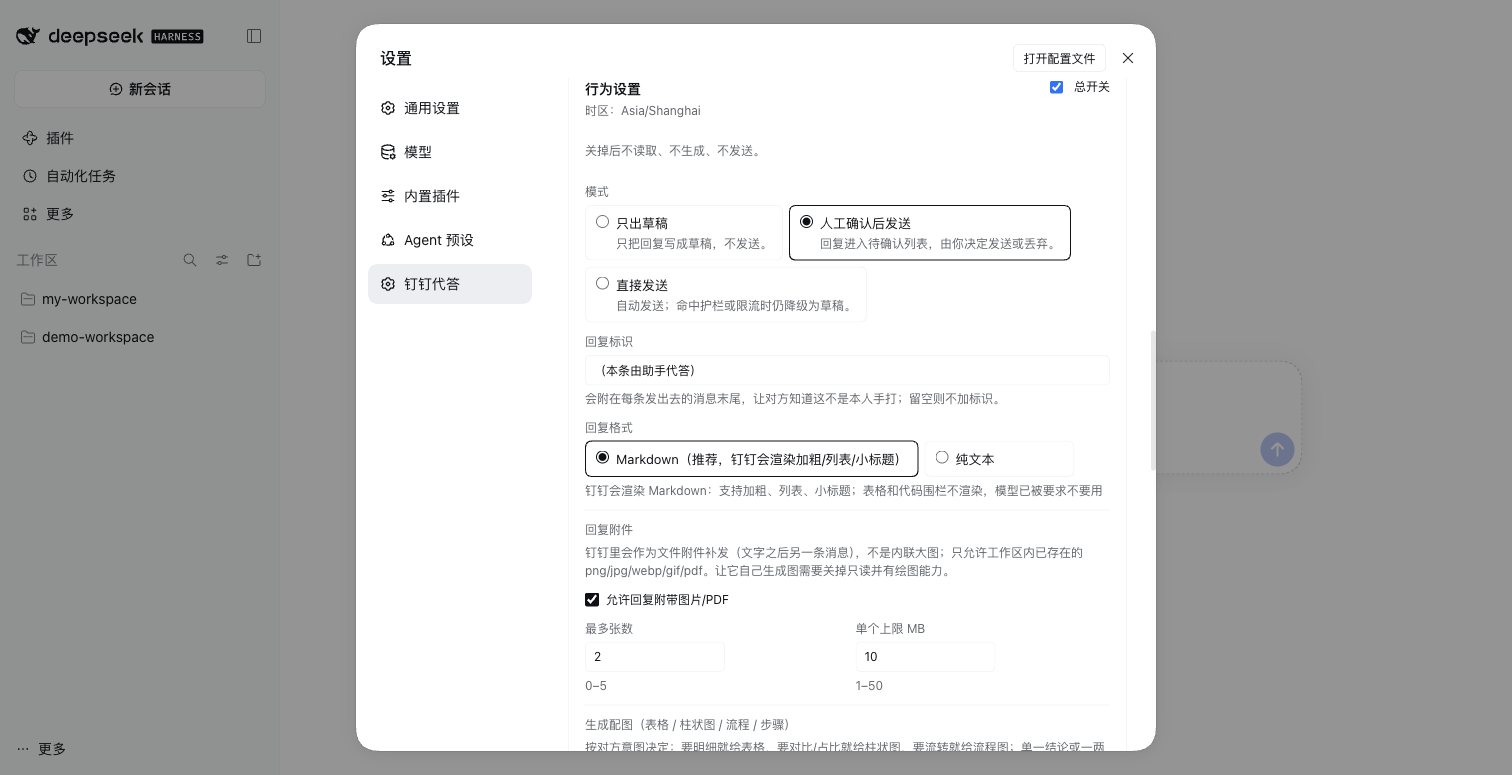Select Agent 预设 settings tab
Image resolution: width=1512 pixels, height=775 pixels.
[x=450, y=240]
